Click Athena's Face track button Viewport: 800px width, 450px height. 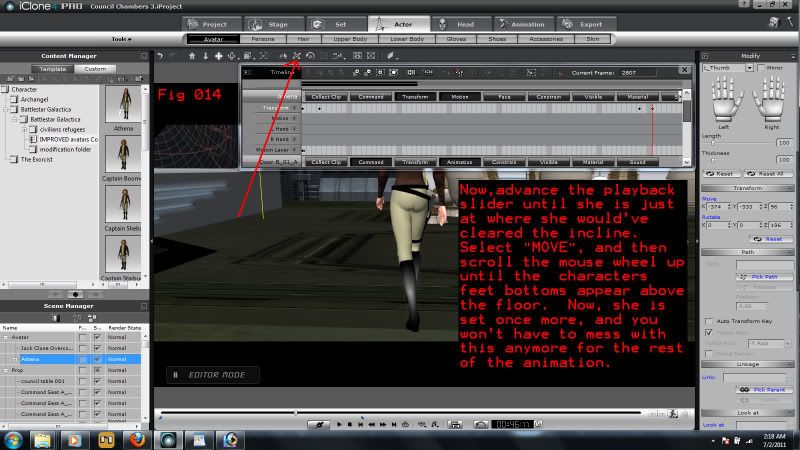click(x=504, y=97)
